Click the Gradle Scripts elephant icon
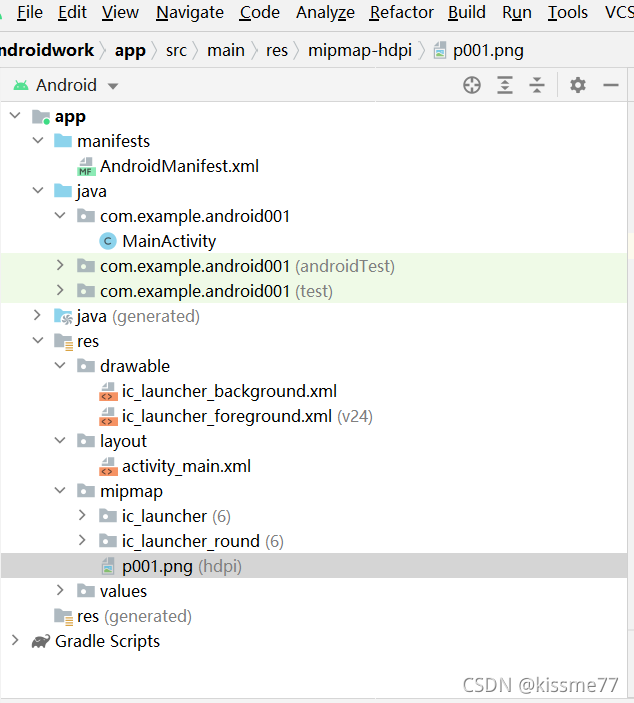The width and height of the screenshot is (634, 703). (41, 642)
